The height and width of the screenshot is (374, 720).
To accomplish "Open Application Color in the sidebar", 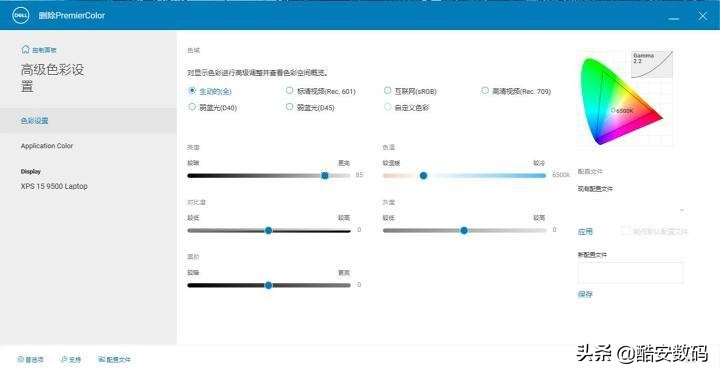I will (x=47, y=146).
